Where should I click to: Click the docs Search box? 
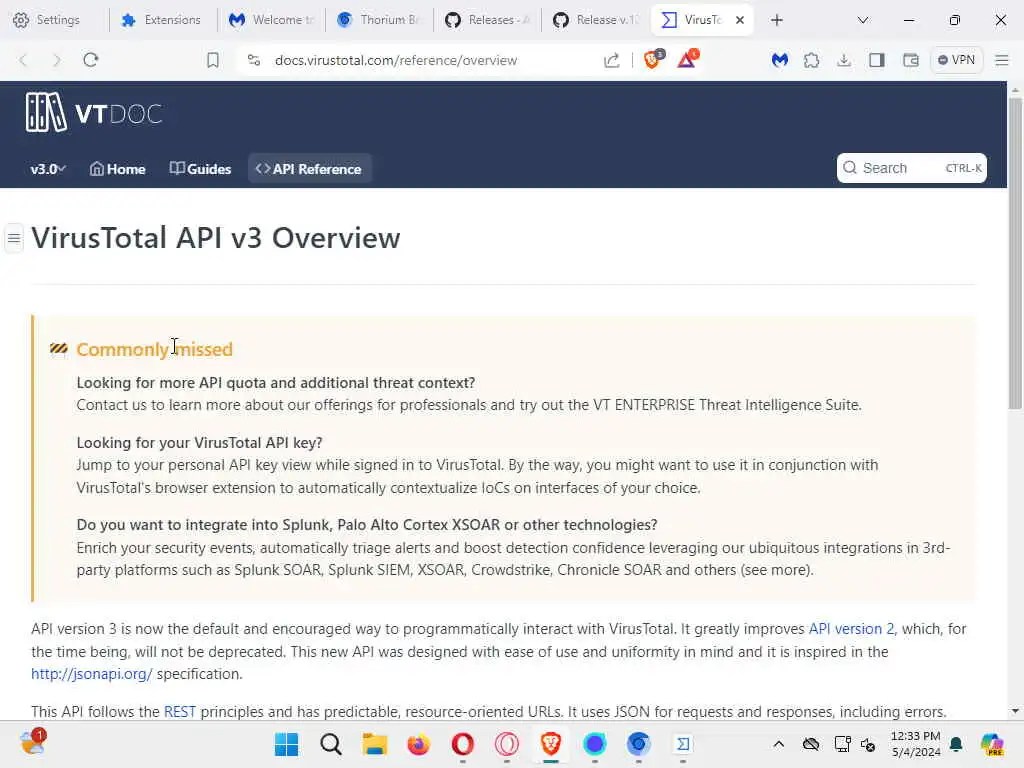912,168
